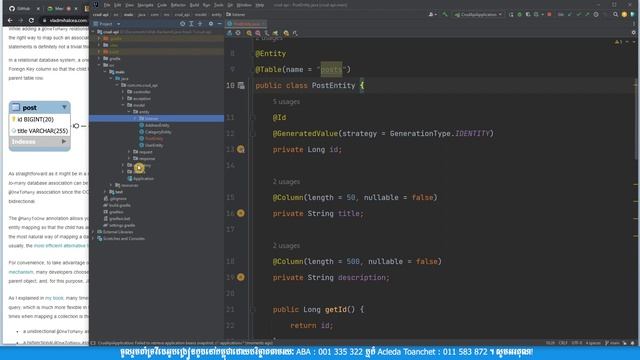640x360 pixels.
Task: Hide the Project panel with minus icon
Action: pos(220,24)
